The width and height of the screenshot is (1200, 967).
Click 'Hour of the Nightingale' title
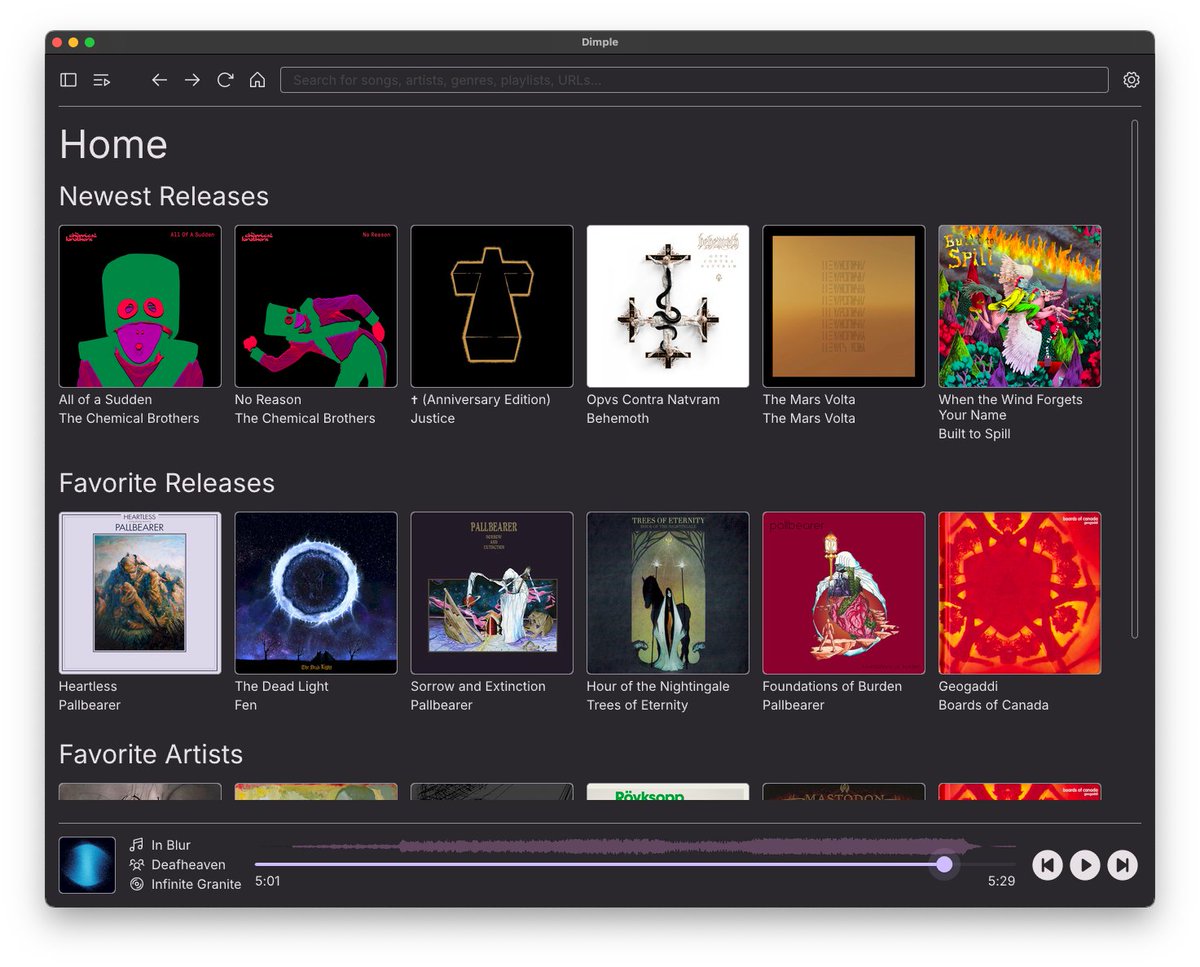point(658,686)
